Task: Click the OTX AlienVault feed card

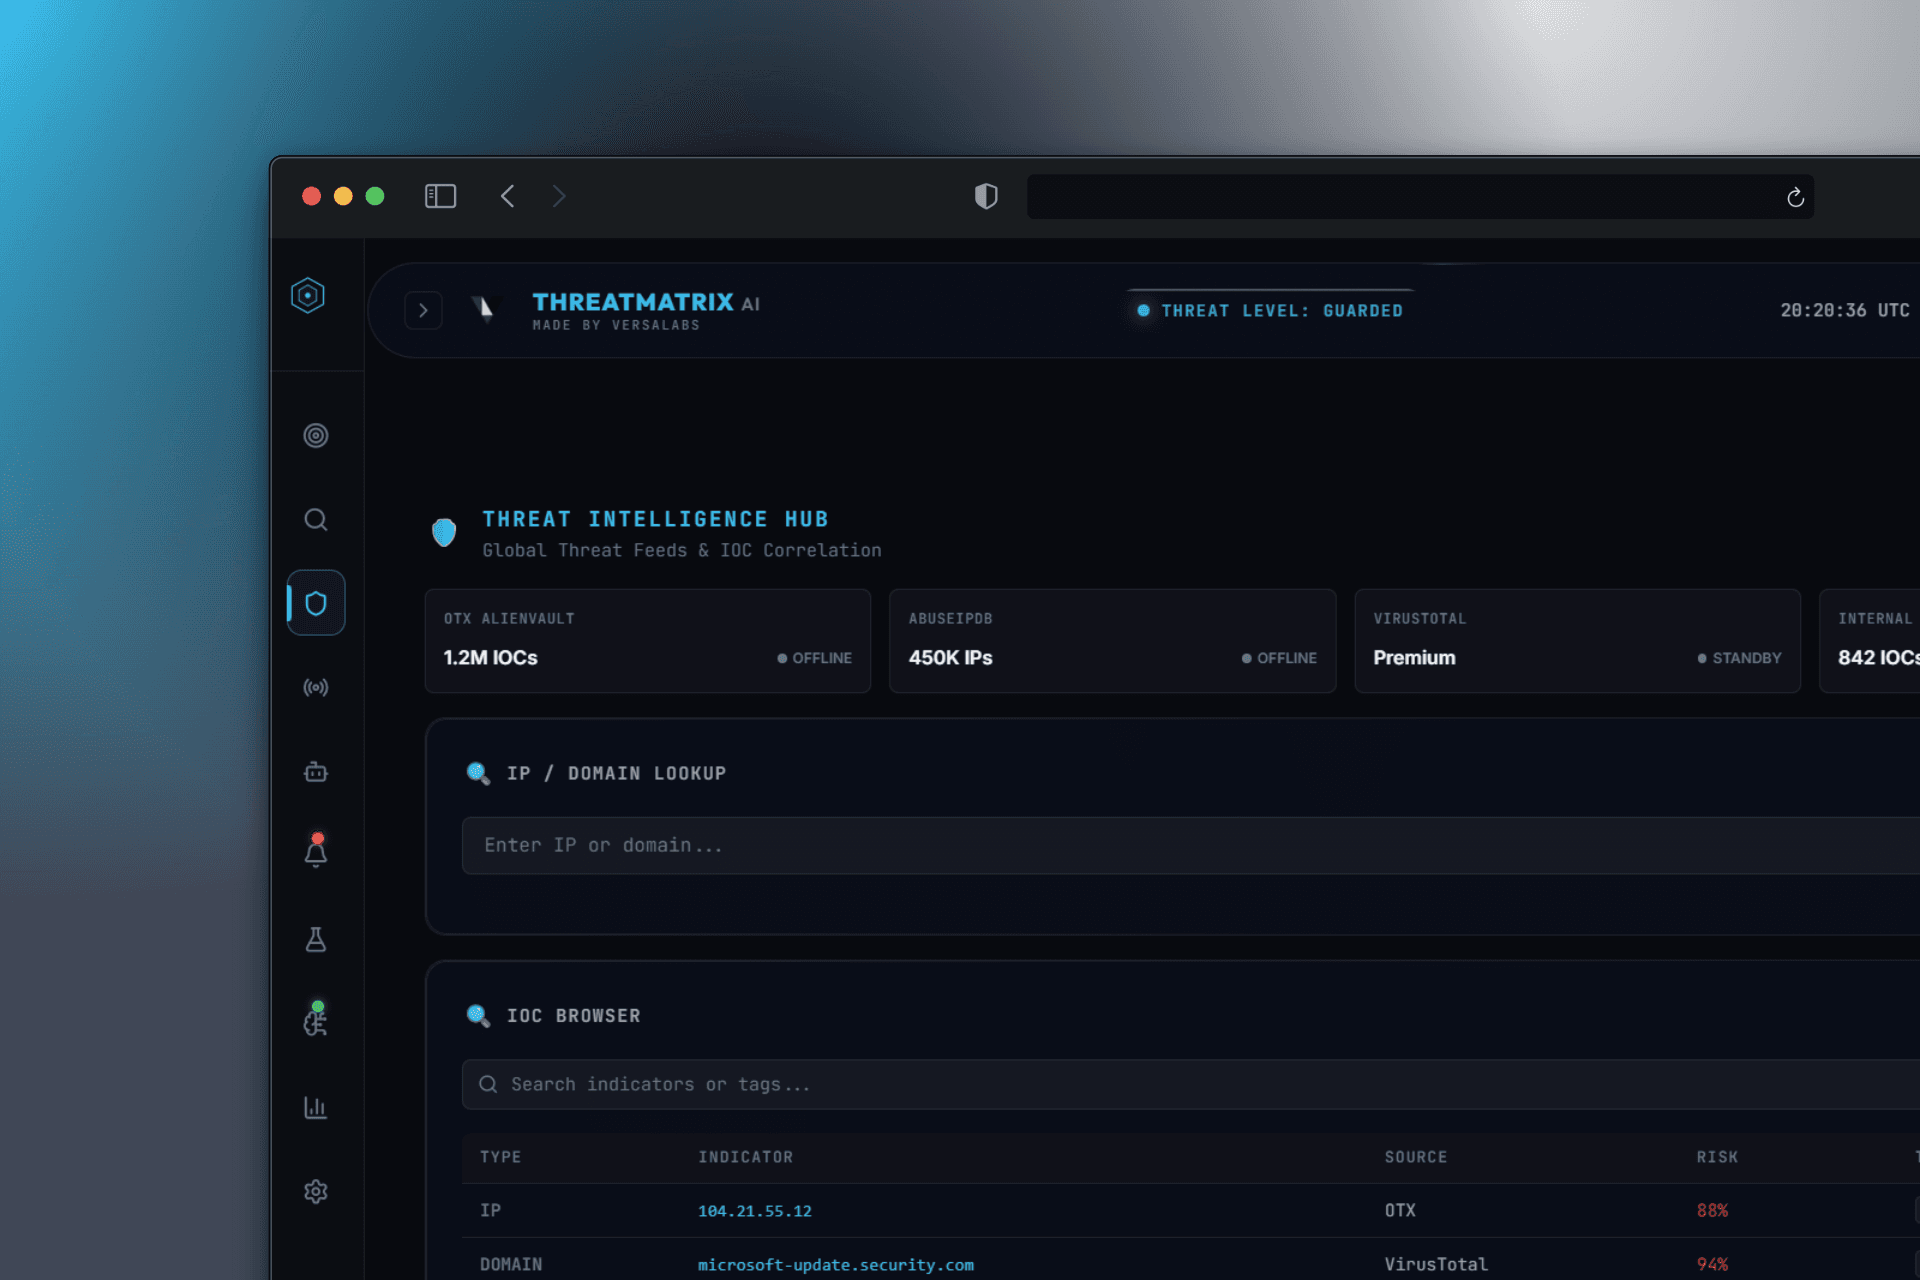Action: (x=648, y=641)
